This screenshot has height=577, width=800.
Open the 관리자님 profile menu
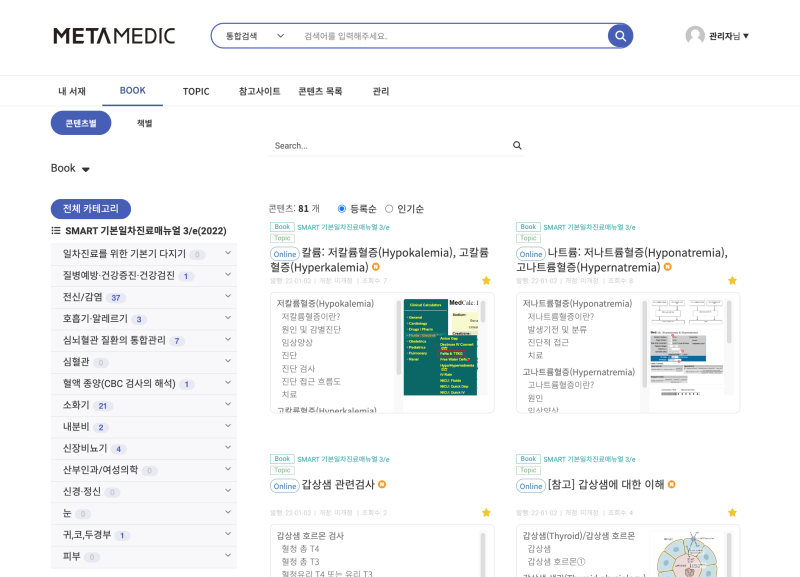[x=723, y=35]
